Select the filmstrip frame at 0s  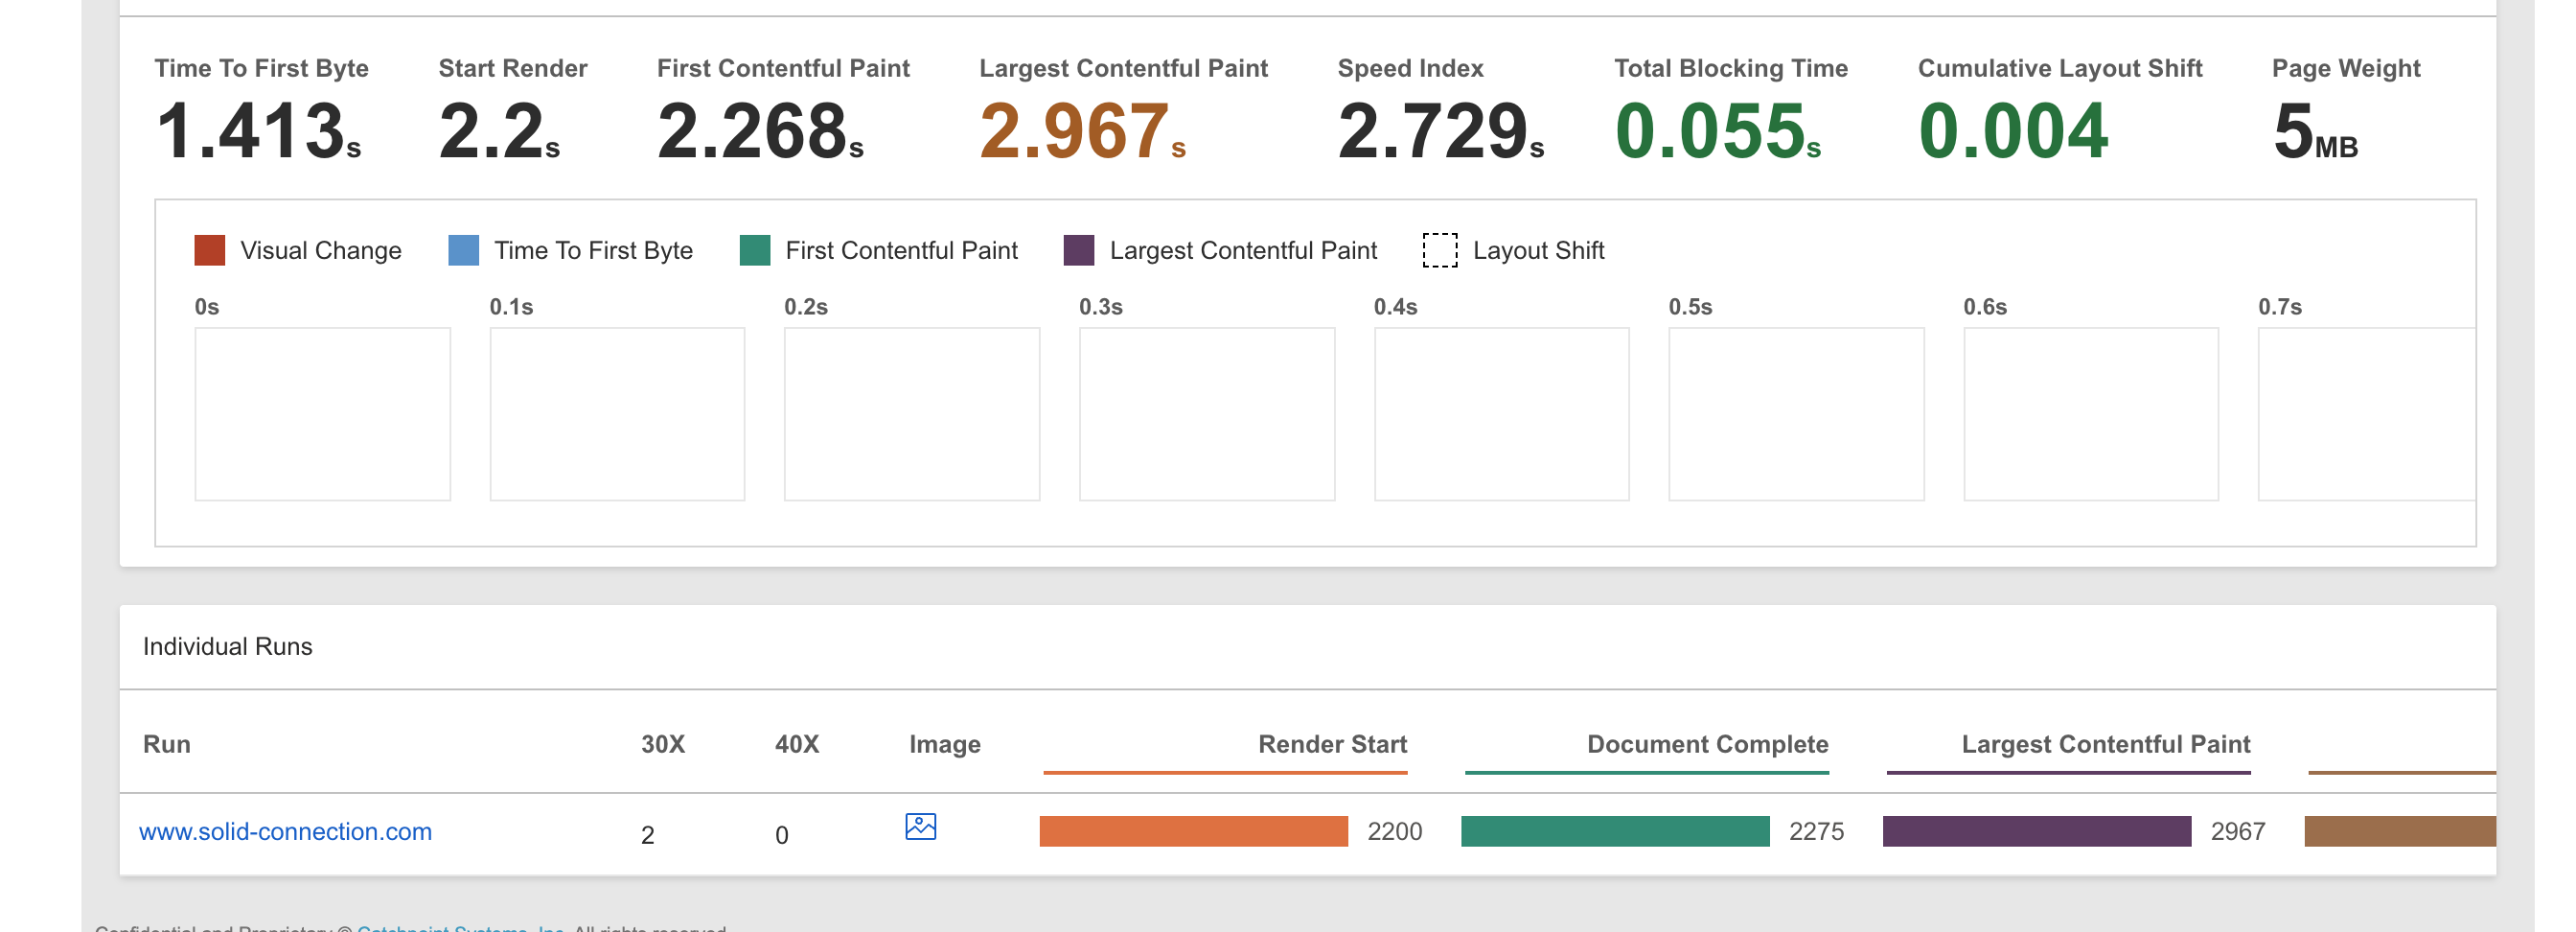pyautogui.click(x=322, y=414)
